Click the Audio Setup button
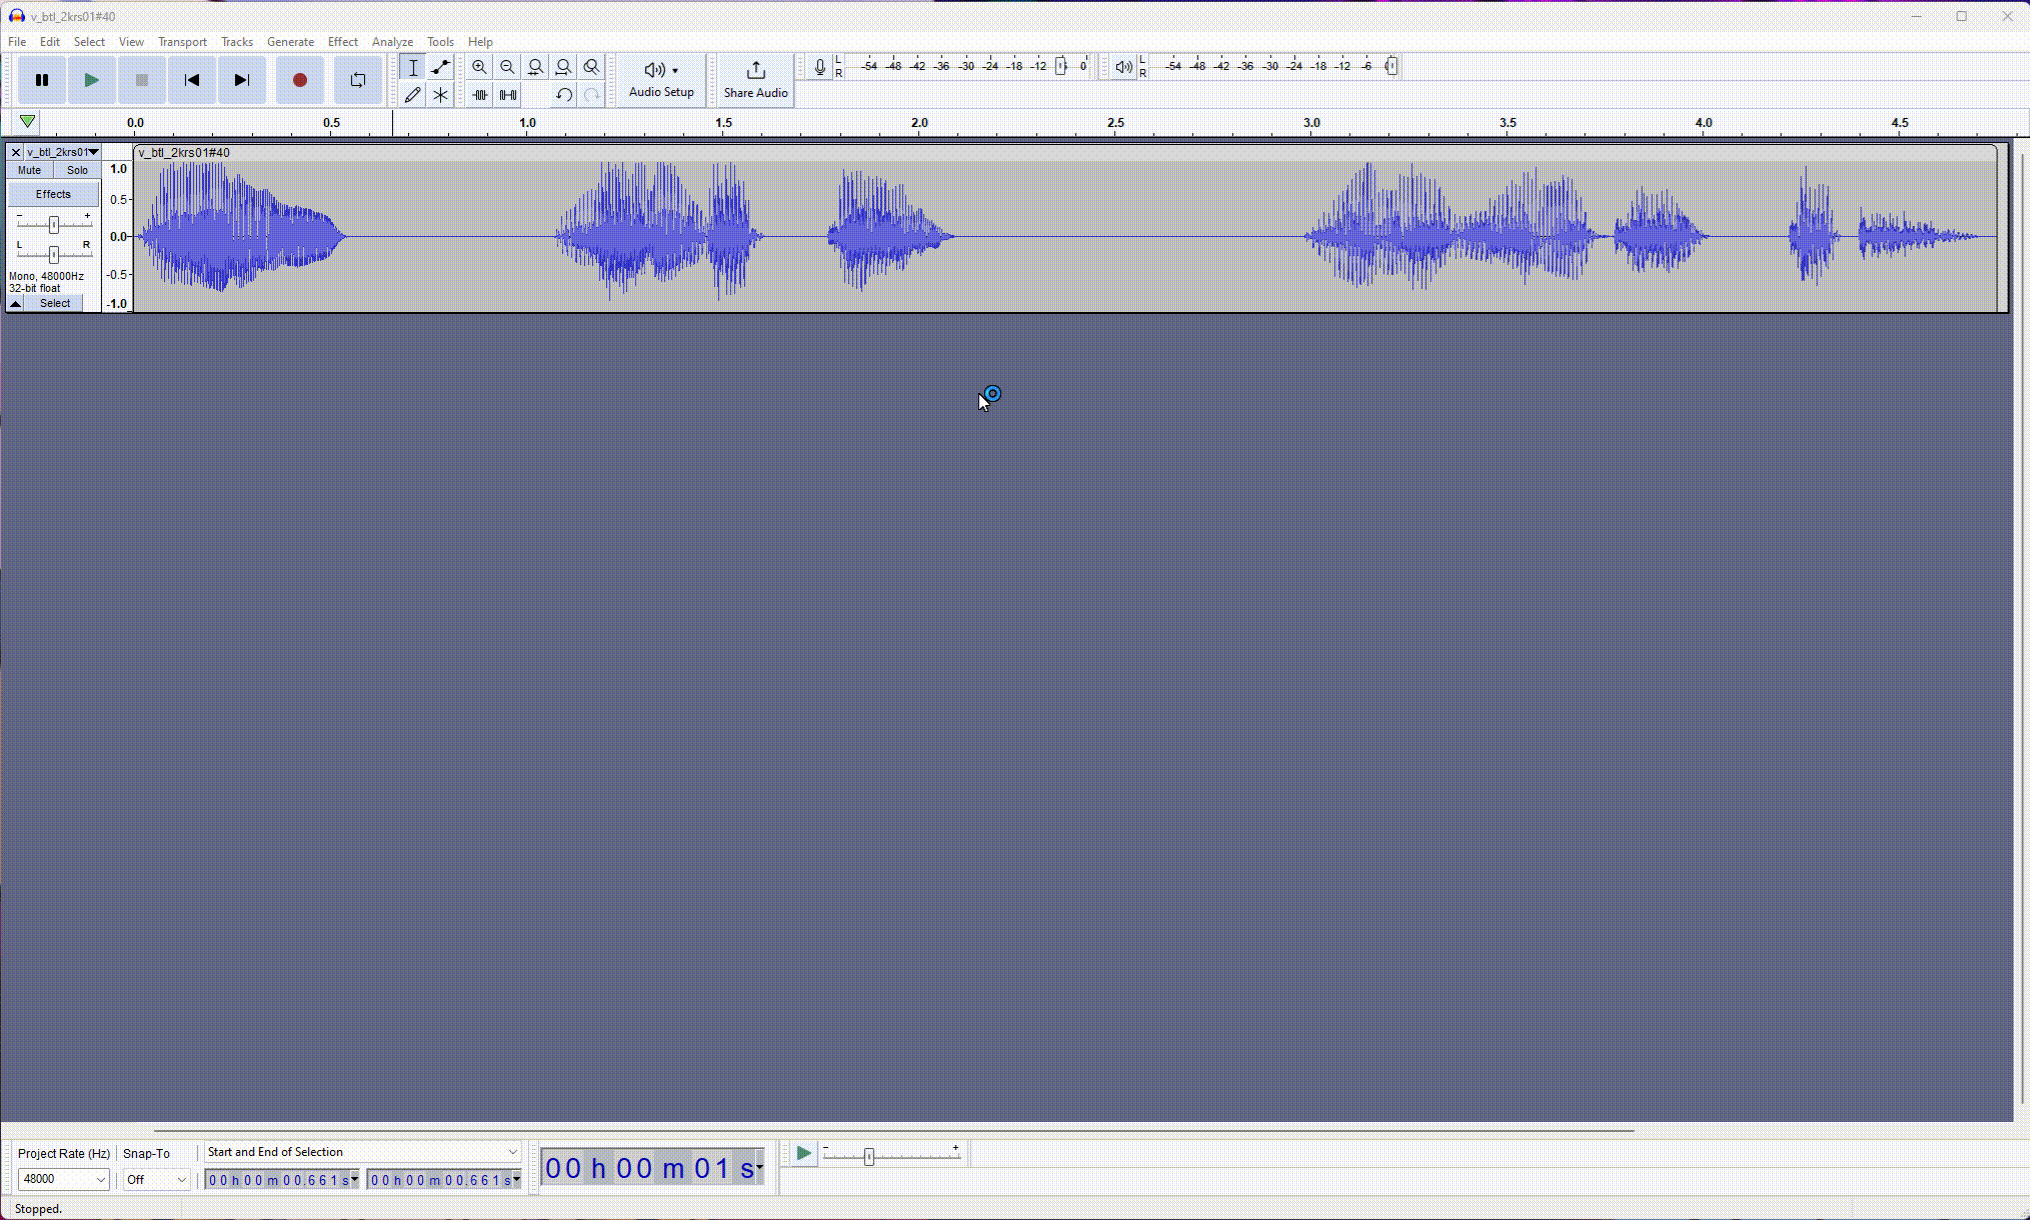This screenshot has width=2030, height=1220. 660,78
